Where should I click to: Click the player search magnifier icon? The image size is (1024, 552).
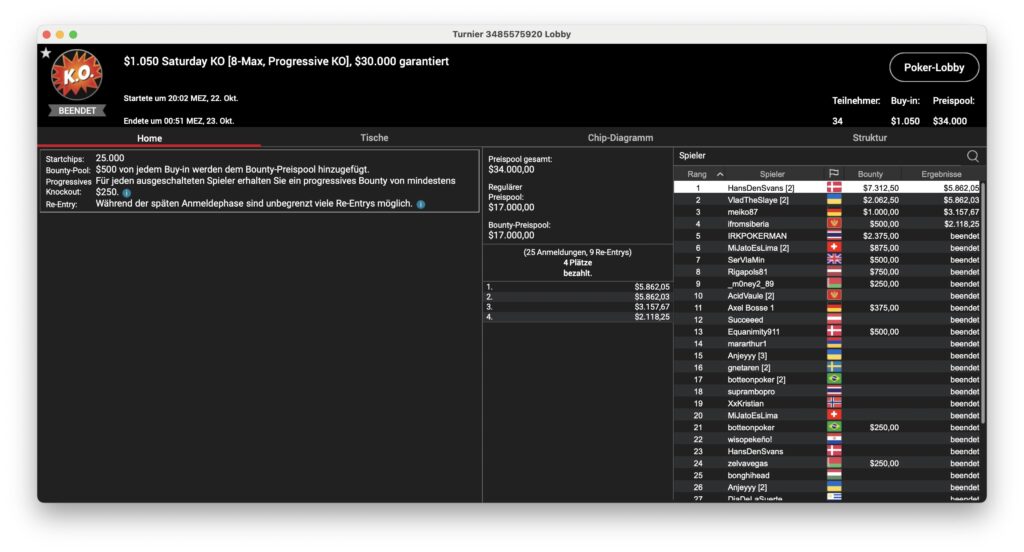click(x=972, y=156)
